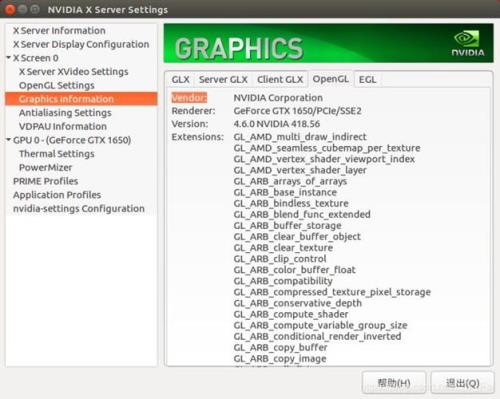The height and width of the screenshot is (399, 500).
Task: Open X Server XVideo Settings
Action: [74, 72]
